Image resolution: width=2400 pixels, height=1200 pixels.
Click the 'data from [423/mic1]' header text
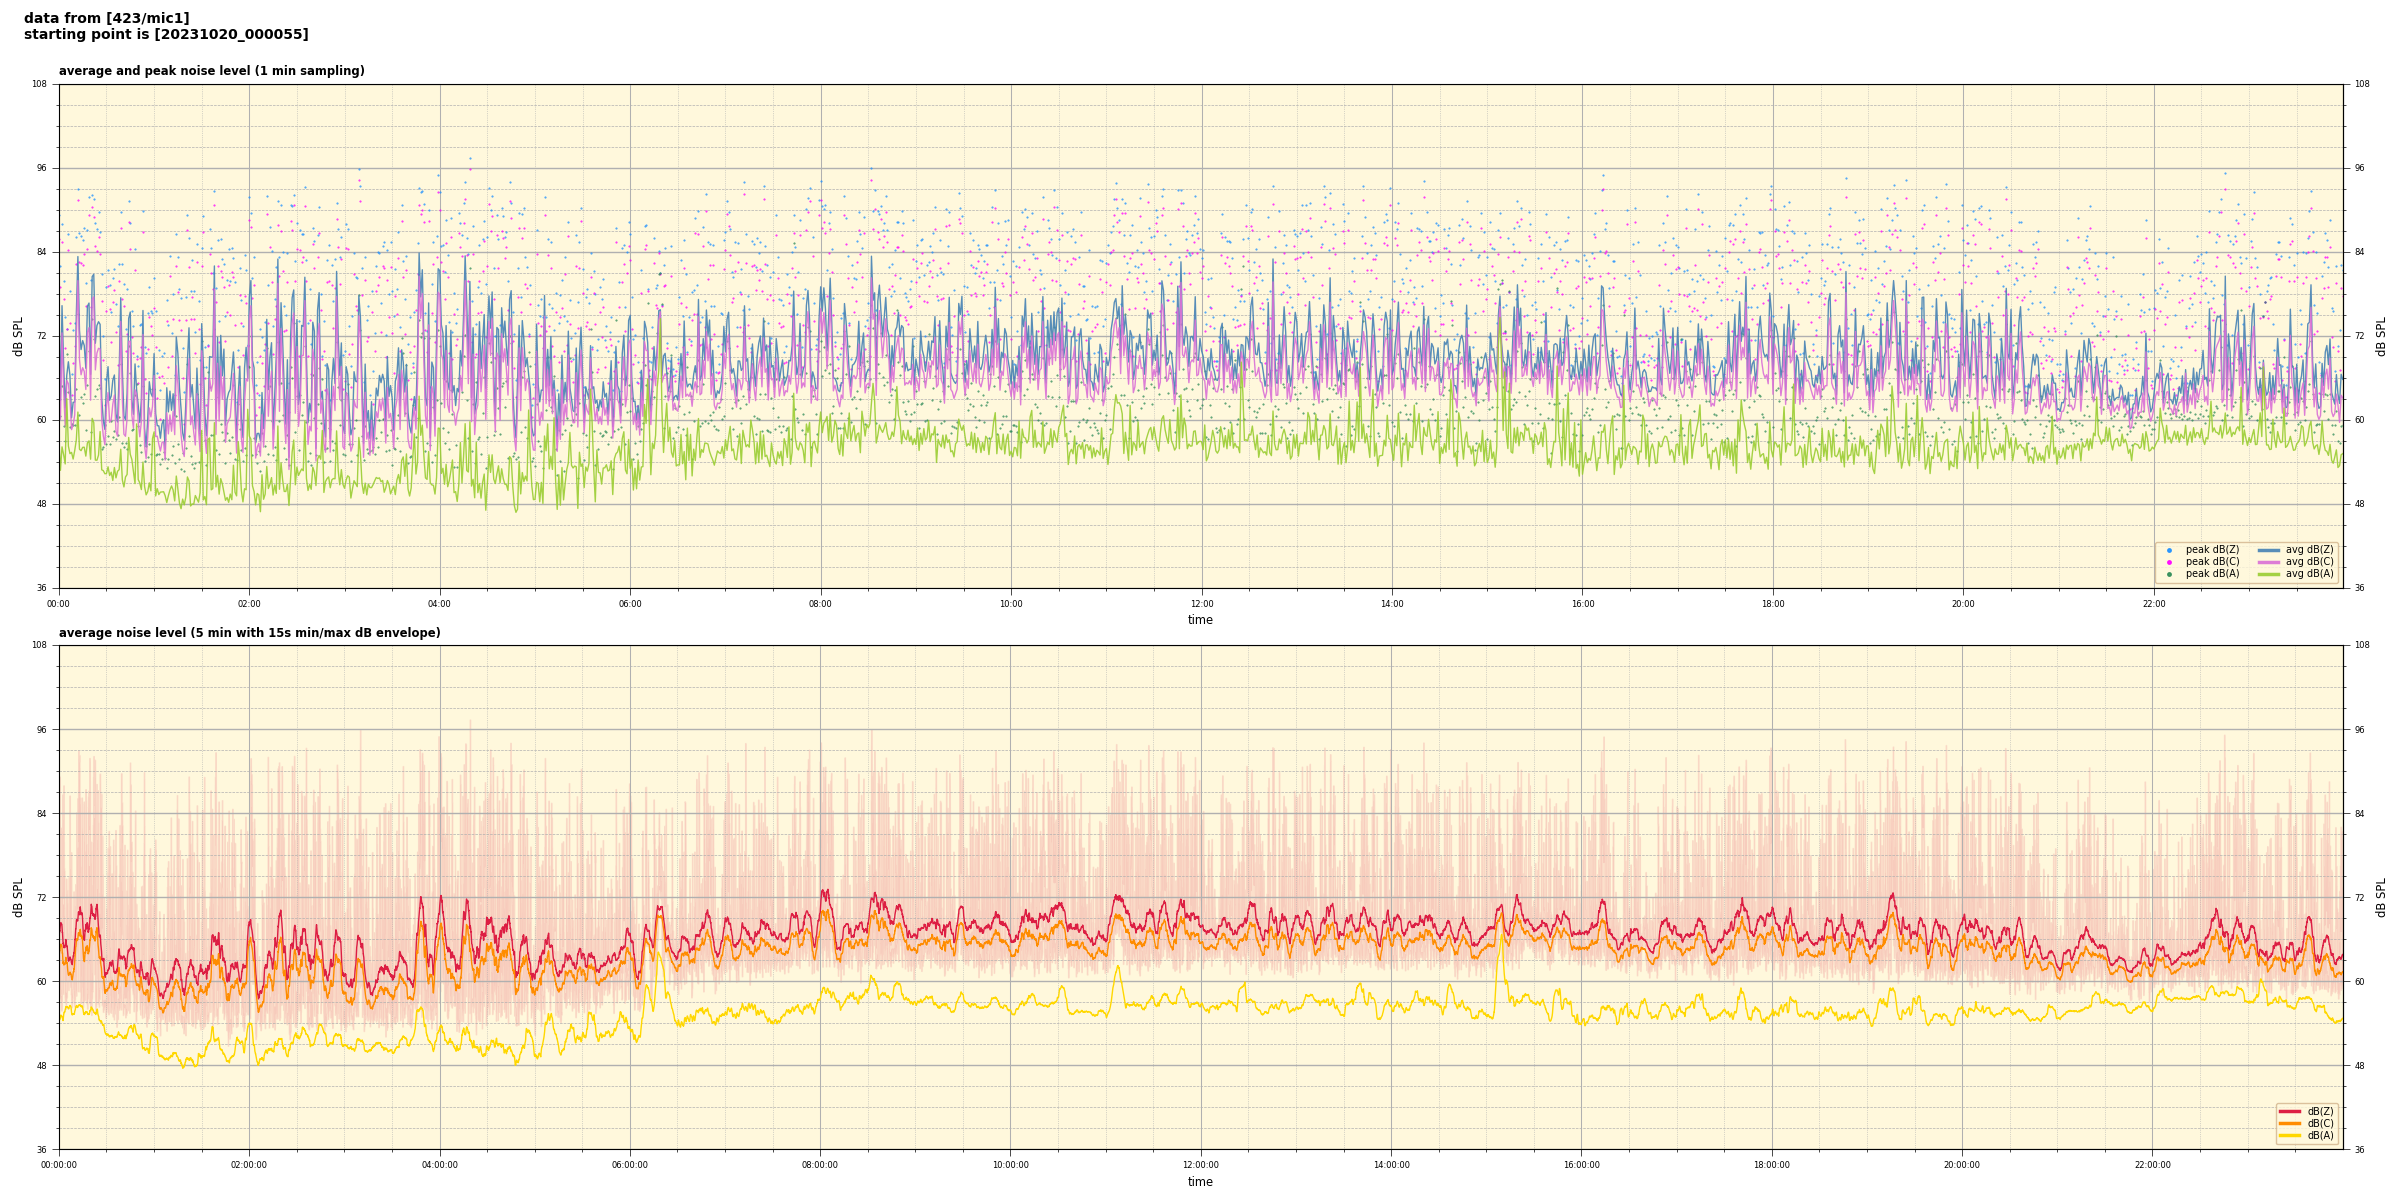pos(106,18)
